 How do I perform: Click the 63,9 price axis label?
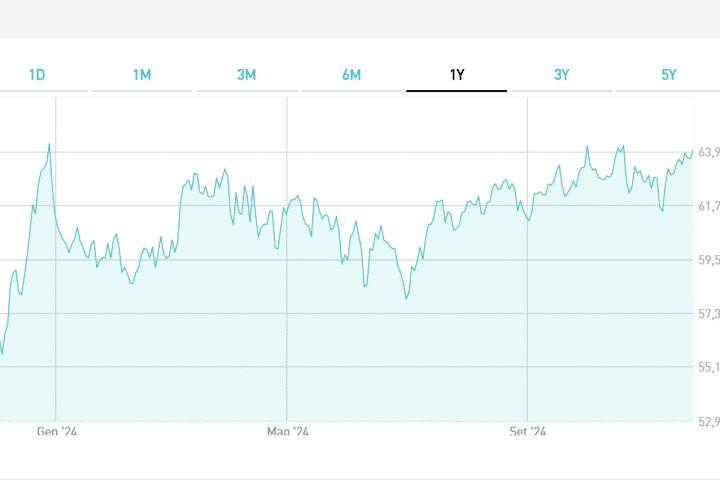(709, 152)
